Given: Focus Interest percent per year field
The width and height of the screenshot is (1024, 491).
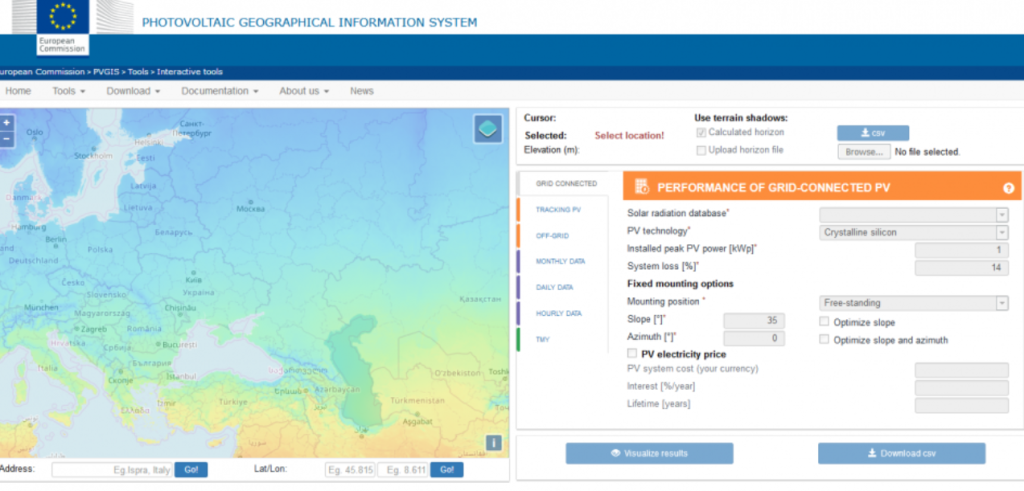Looking at the screenshot, I should coord(961,388).
